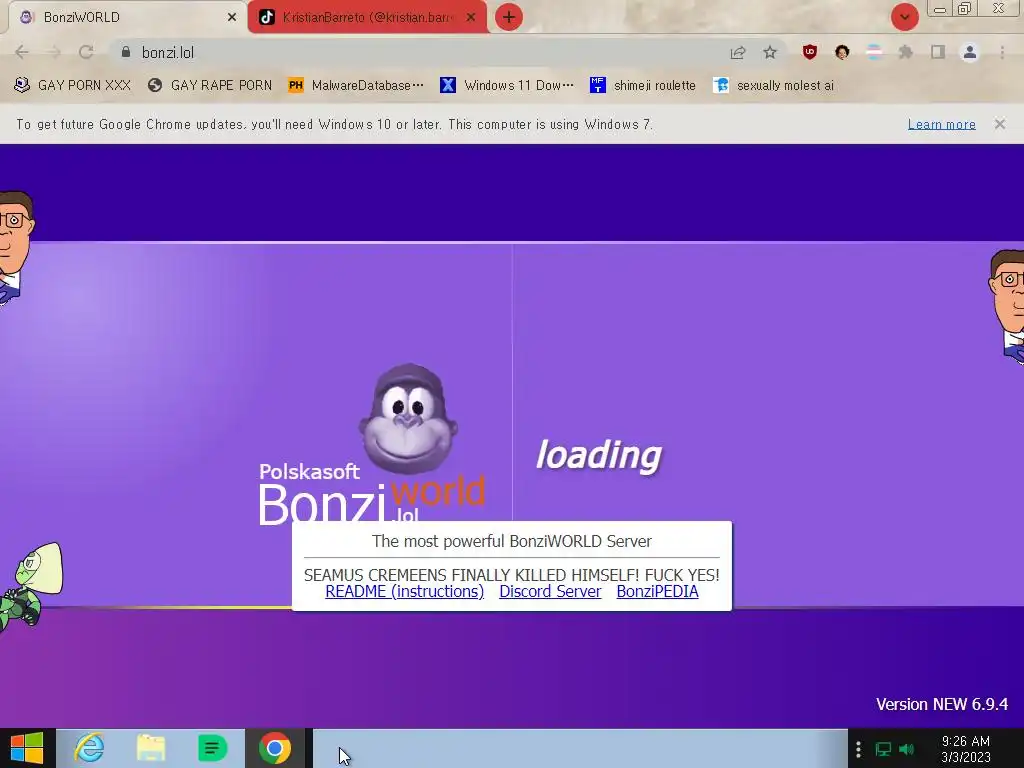1024x768 pixels.
Task: Show hidden tray icons via three dots
Action: click(x=858, y=749)
